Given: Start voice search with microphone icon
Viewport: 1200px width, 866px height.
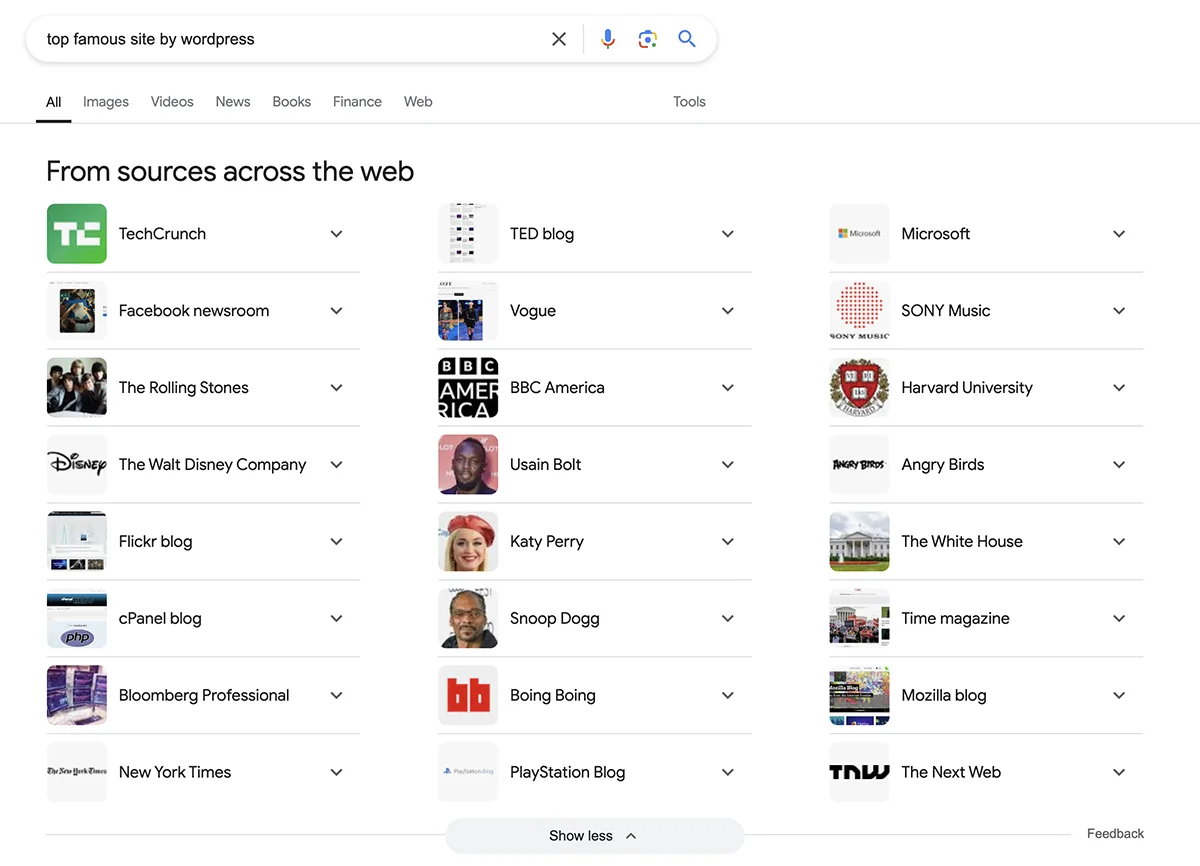Looking at the screenshot, I should 608,39.
